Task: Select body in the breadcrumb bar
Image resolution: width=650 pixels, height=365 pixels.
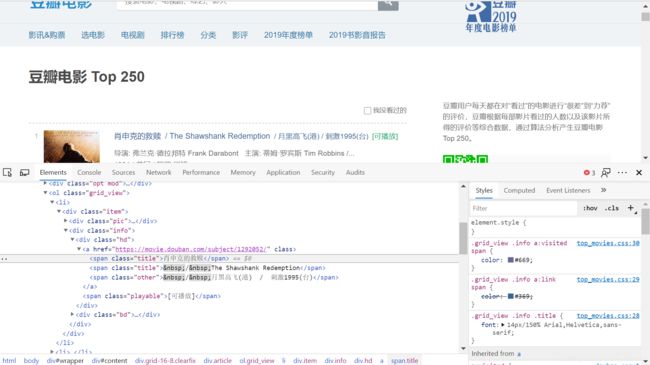Action: (x=31, y=361)
